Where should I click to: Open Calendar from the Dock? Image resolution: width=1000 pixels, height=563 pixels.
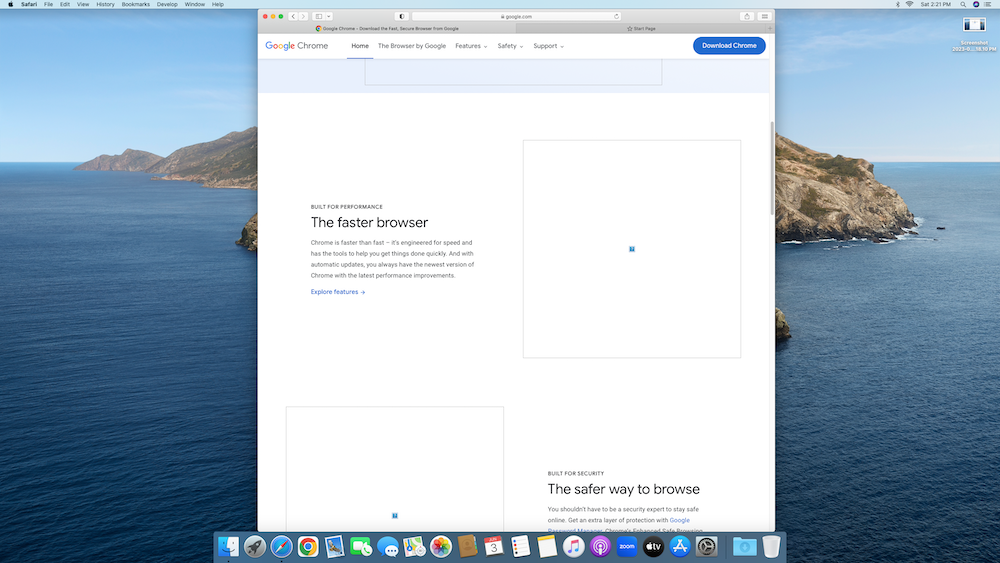pos(494,546)
